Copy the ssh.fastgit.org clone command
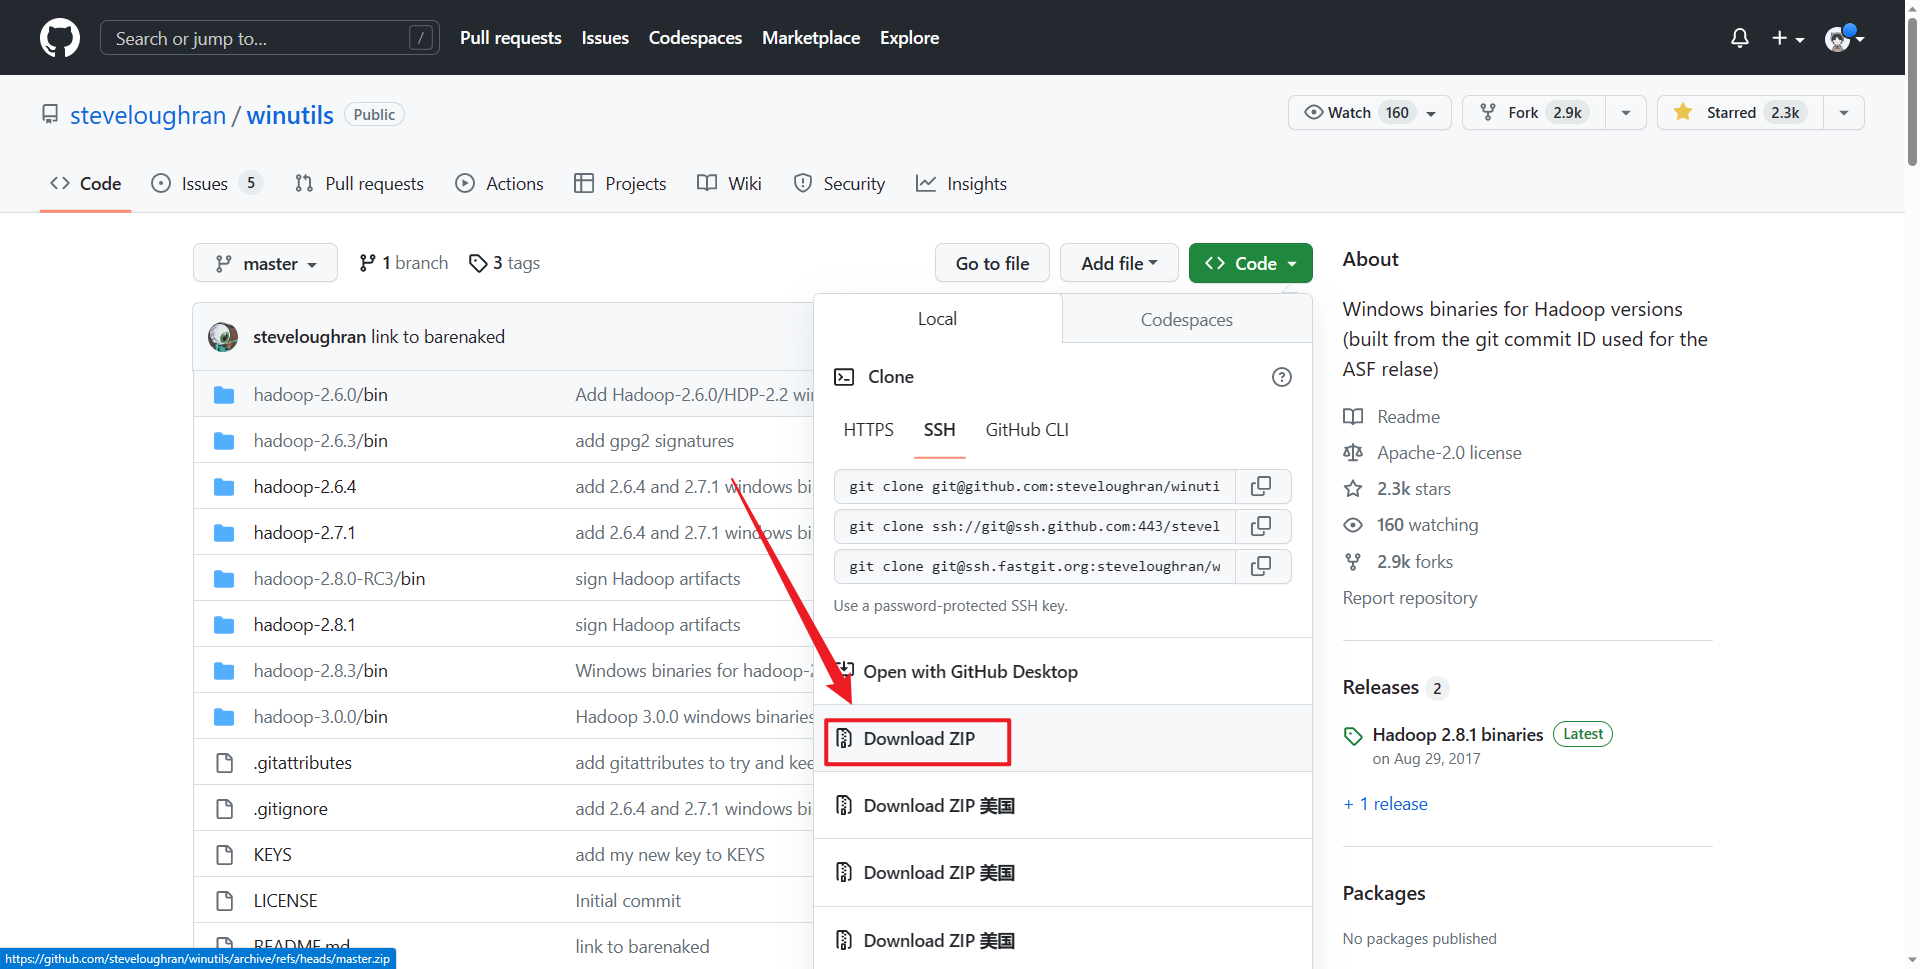Viewport: 1920px width, 969px height. pyautogui.click(x=1263, y=566)
